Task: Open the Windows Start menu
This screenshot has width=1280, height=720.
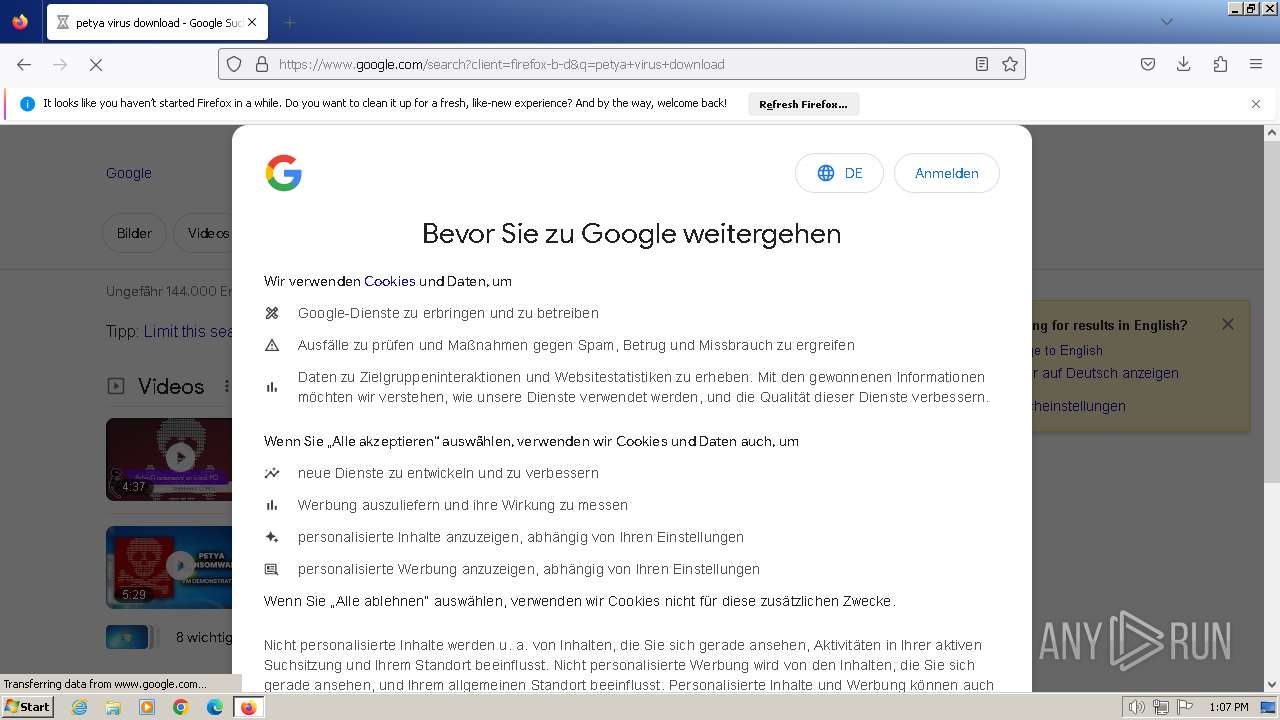Action: click(28, 707)
